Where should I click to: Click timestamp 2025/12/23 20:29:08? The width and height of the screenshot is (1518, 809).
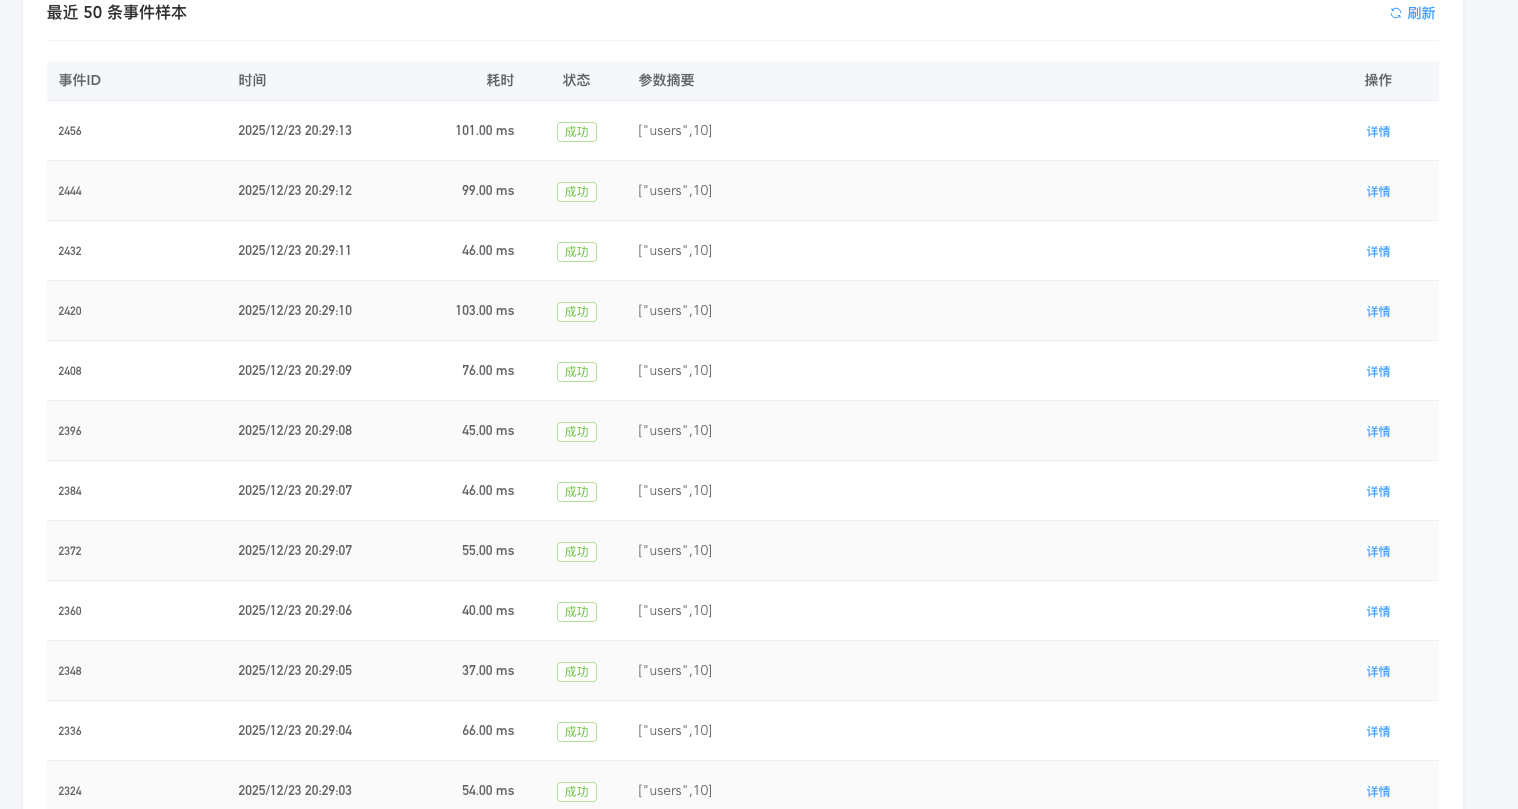pos(295,431)
